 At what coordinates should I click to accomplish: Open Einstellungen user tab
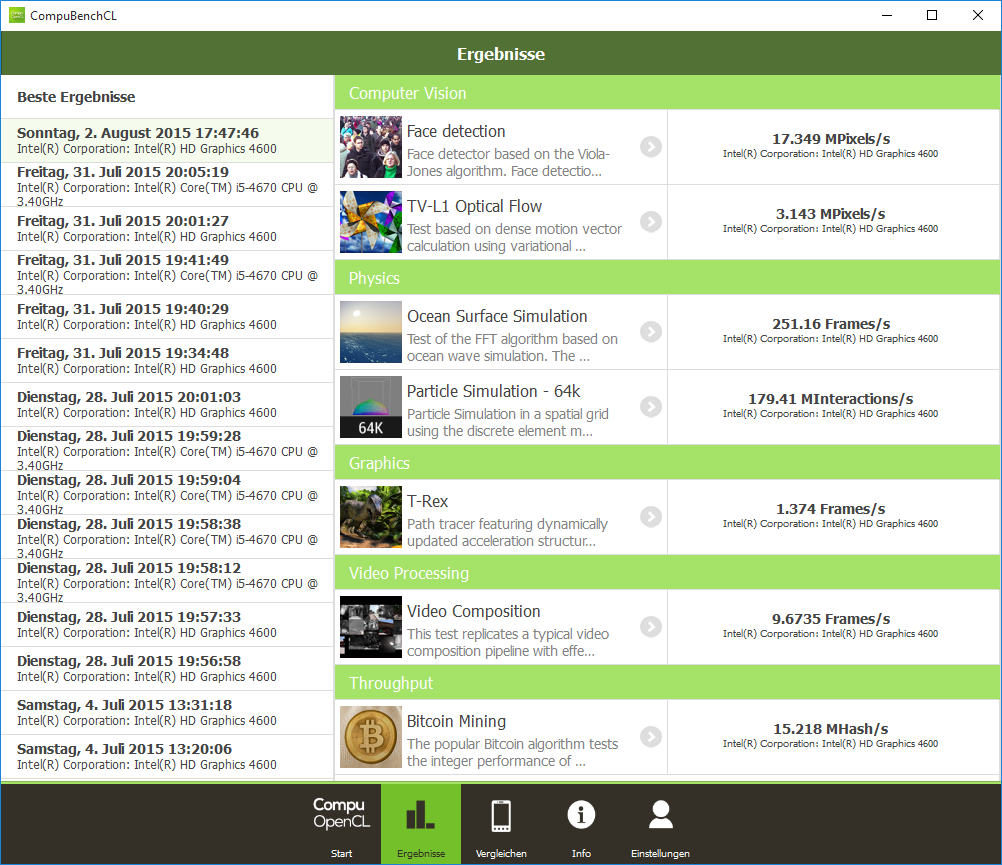660,824
